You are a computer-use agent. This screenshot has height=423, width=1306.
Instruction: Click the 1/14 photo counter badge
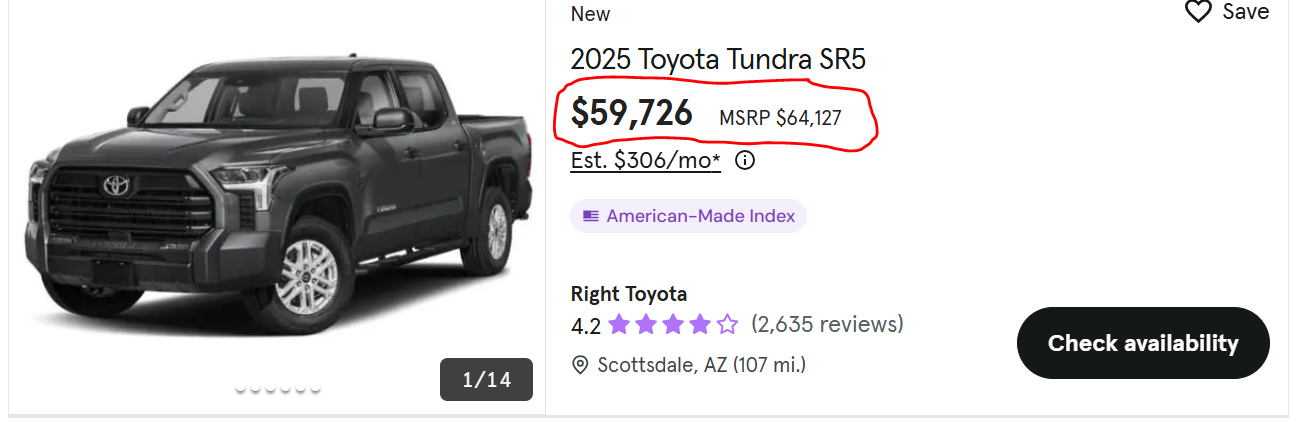tap(486, 379)
